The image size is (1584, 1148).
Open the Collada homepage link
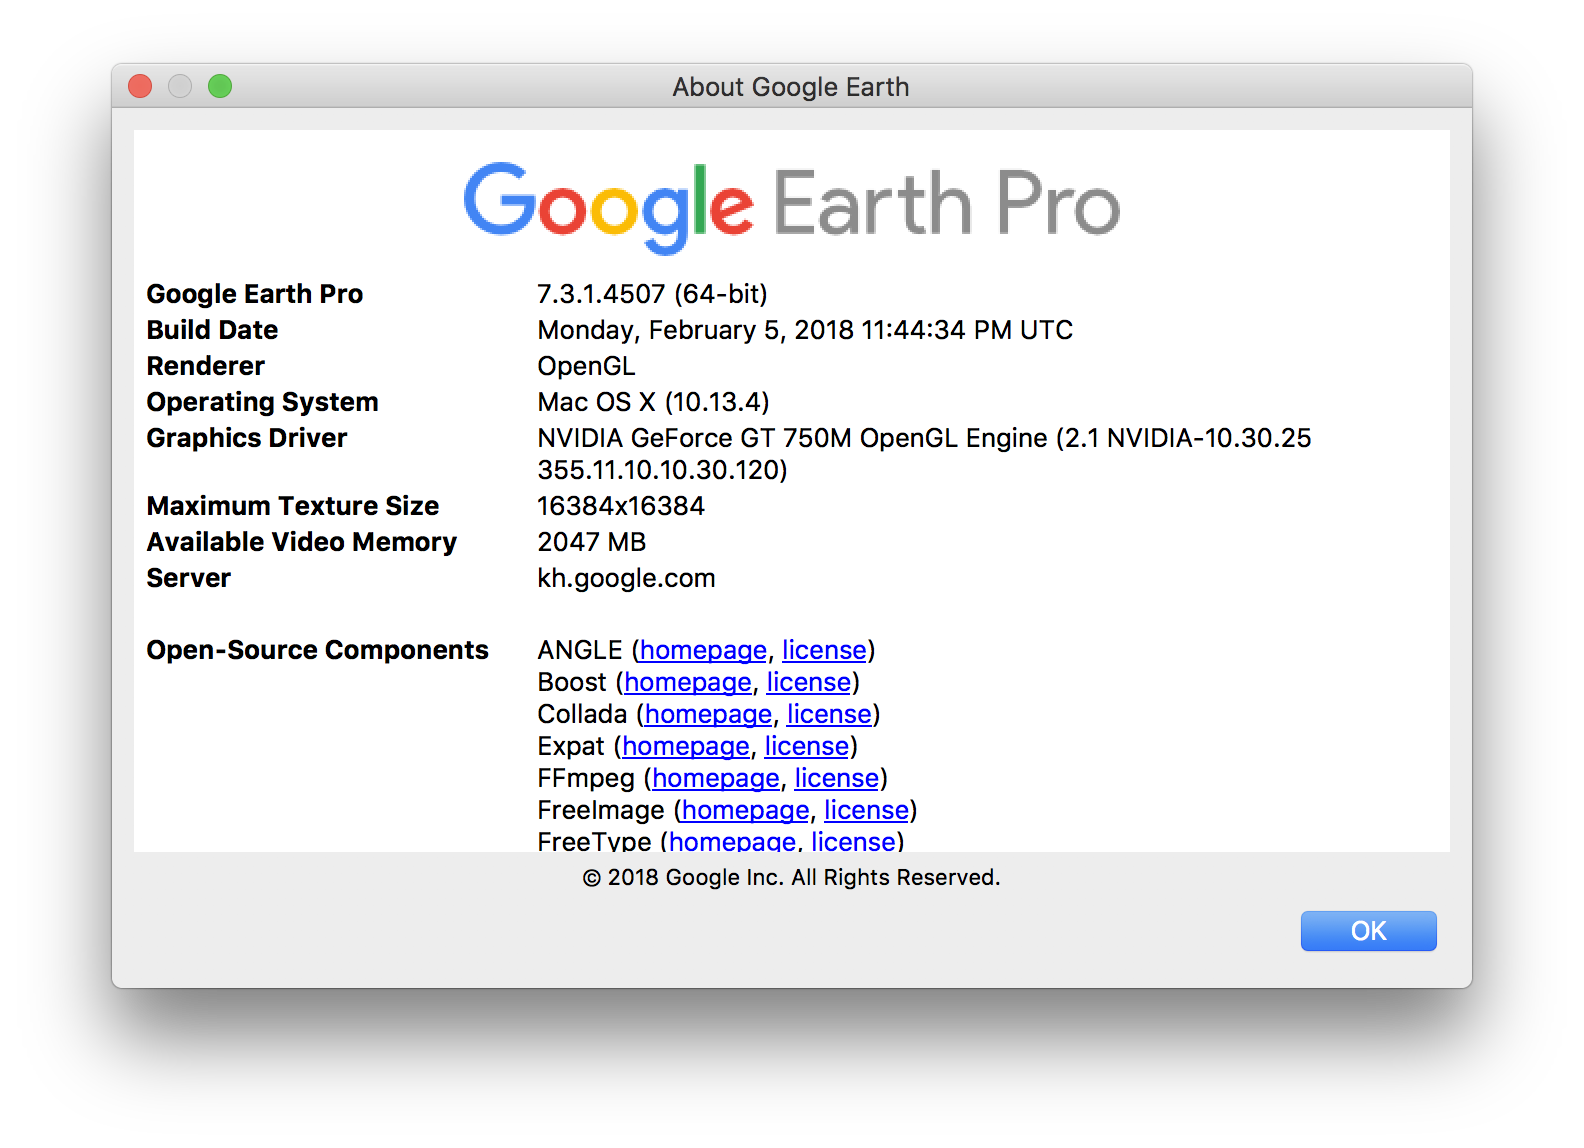[x=708, y=715]
